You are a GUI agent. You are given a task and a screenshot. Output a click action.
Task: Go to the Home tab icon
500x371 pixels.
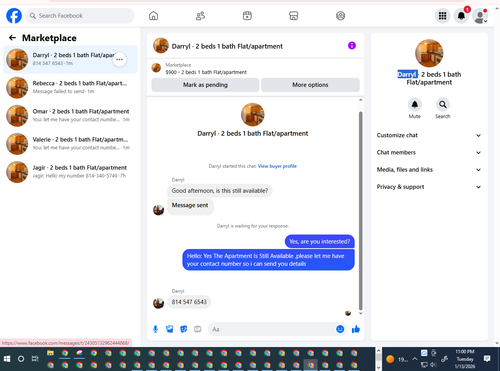click(153, 16)
